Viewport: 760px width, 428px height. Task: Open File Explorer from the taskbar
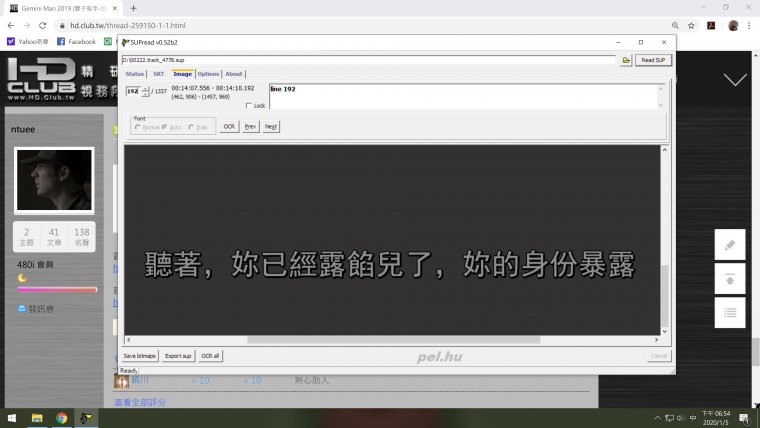pyautogui.click(x=37, y=418)
